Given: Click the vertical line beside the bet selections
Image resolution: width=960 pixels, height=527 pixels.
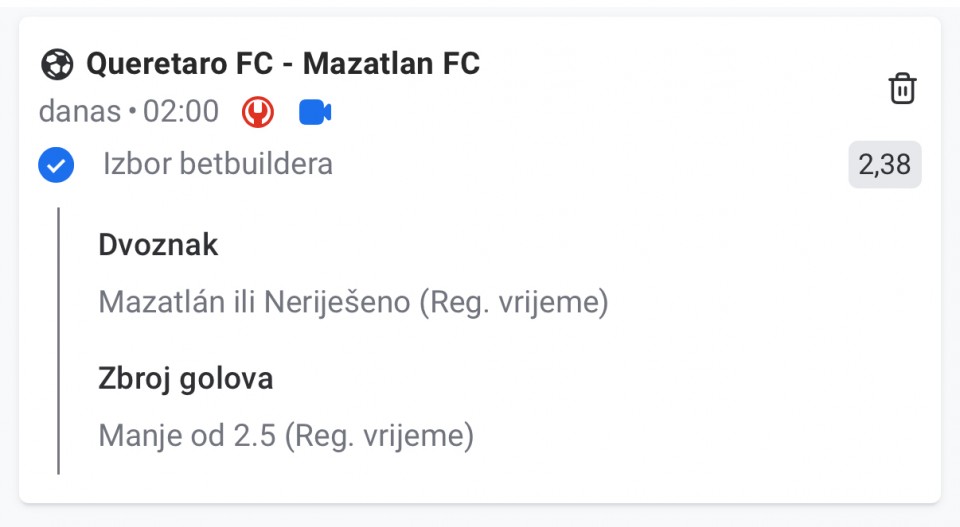Looking at the screenshot, I should click(59, 340).
